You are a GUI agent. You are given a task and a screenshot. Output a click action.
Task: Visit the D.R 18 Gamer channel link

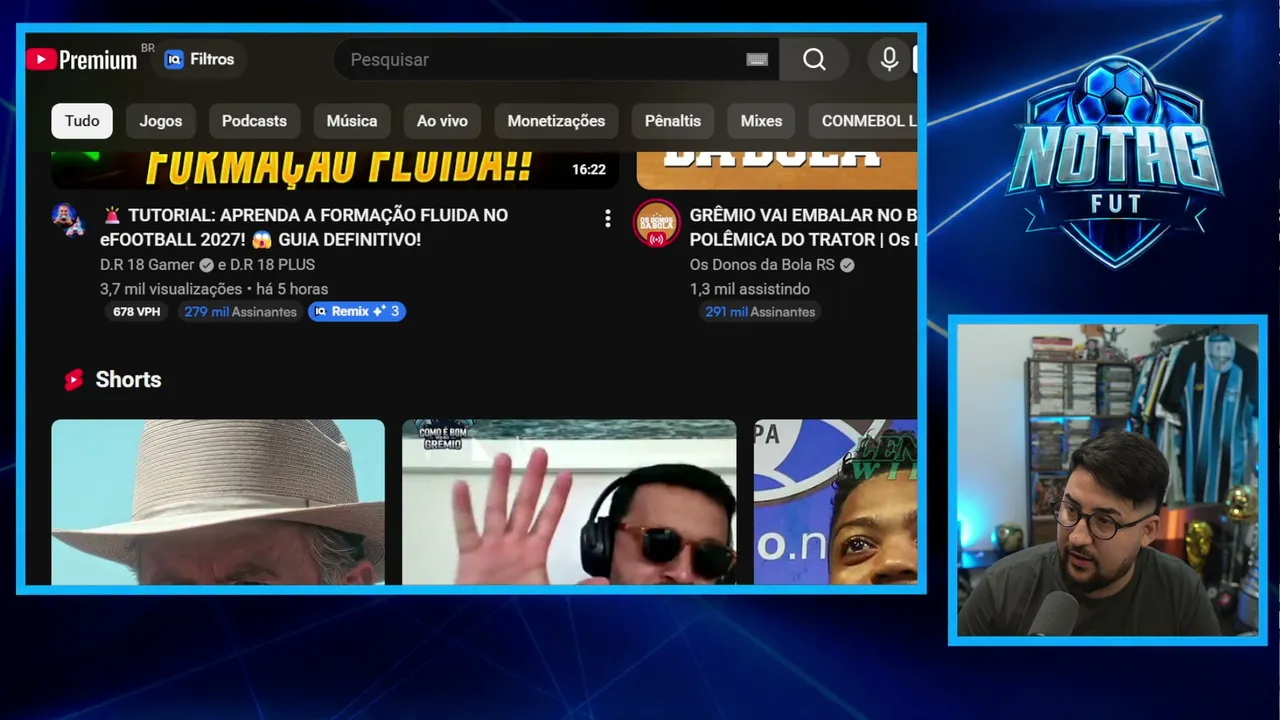(x=149, y=265)
